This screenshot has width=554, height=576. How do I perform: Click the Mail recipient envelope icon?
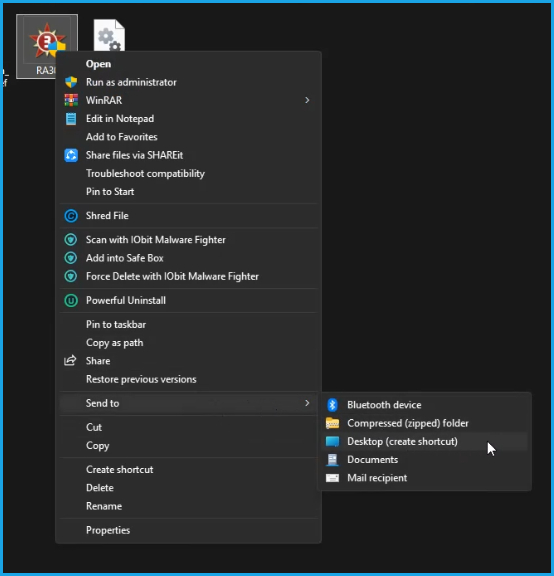tap(332, 478)
